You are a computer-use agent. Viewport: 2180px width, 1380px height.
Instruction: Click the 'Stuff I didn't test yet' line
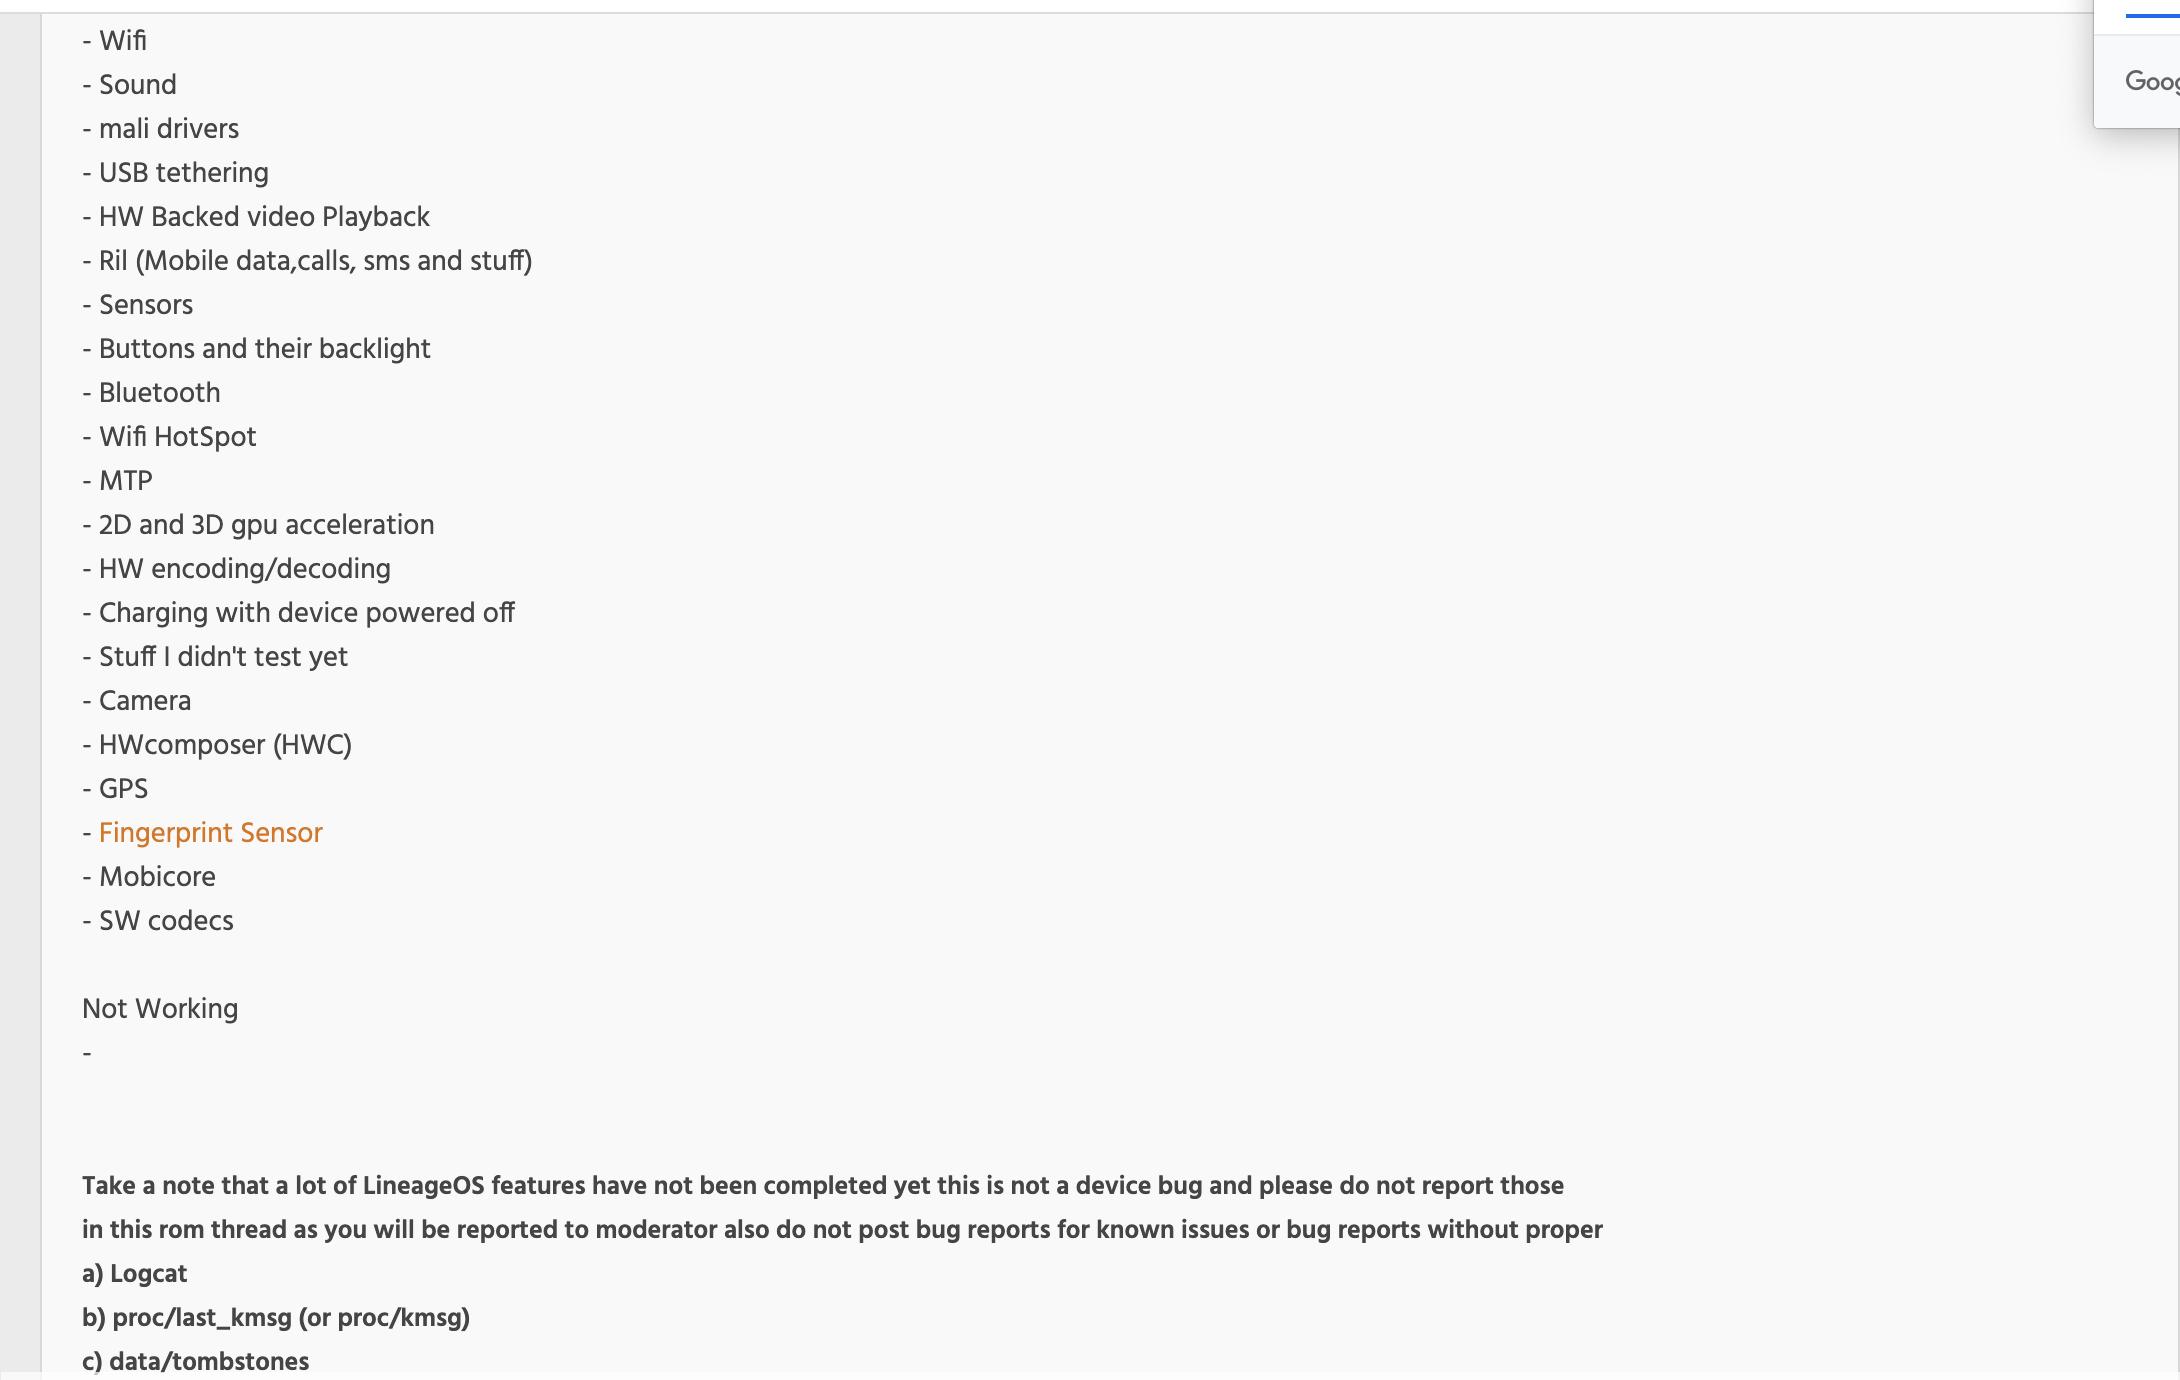(215, 657)
